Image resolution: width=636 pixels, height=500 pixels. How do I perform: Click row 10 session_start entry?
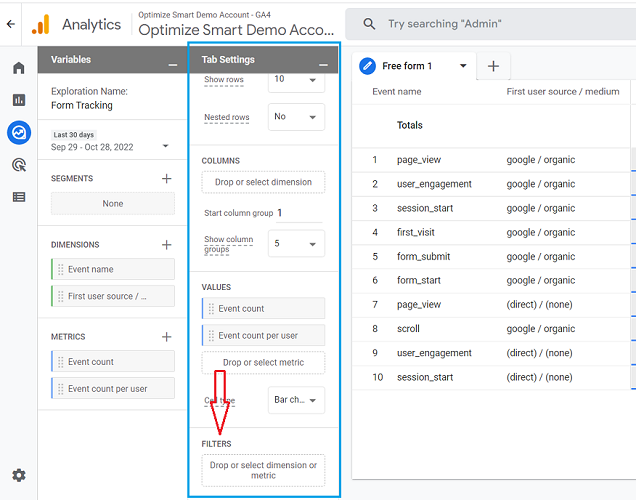[x=493, y=377]
